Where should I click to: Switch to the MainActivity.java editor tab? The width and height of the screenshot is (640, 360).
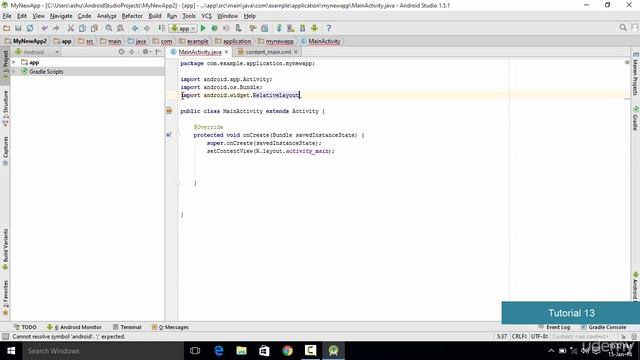pos(200,52)
